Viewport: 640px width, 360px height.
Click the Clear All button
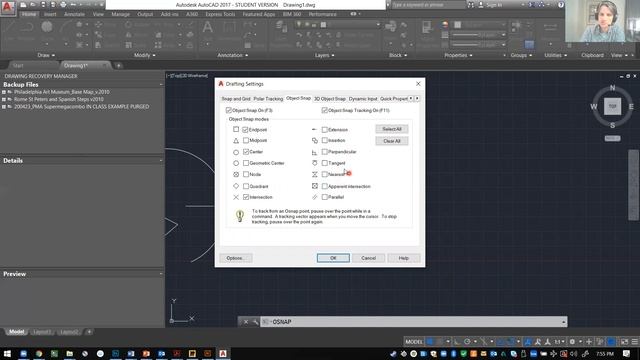coord(392,141)
